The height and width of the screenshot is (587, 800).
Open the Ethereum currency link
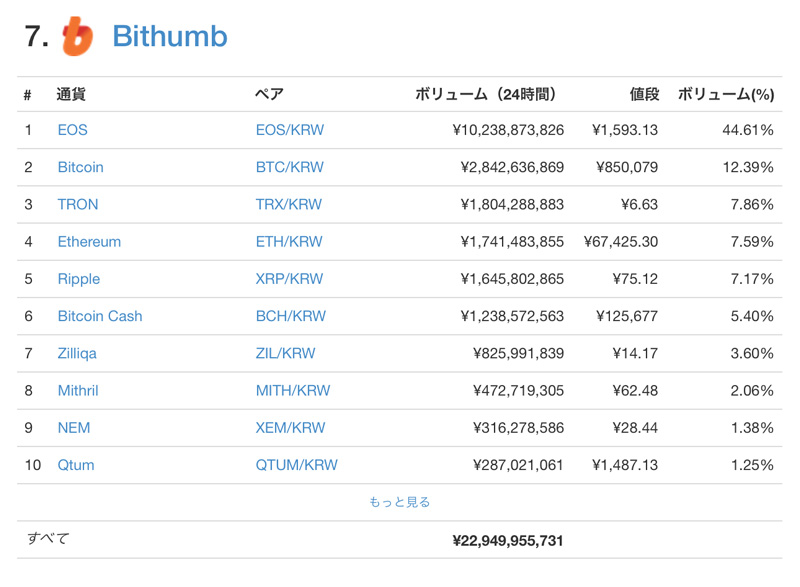89,242
